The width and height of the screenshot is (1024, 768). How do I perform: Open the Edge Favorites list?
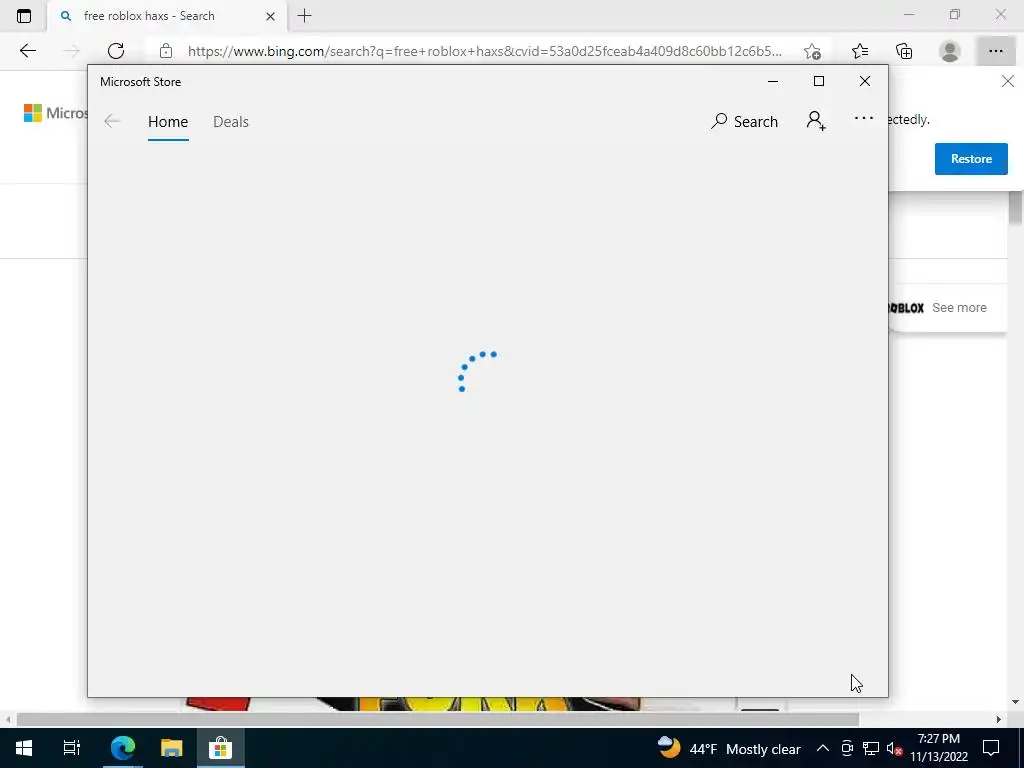point(860,51)
